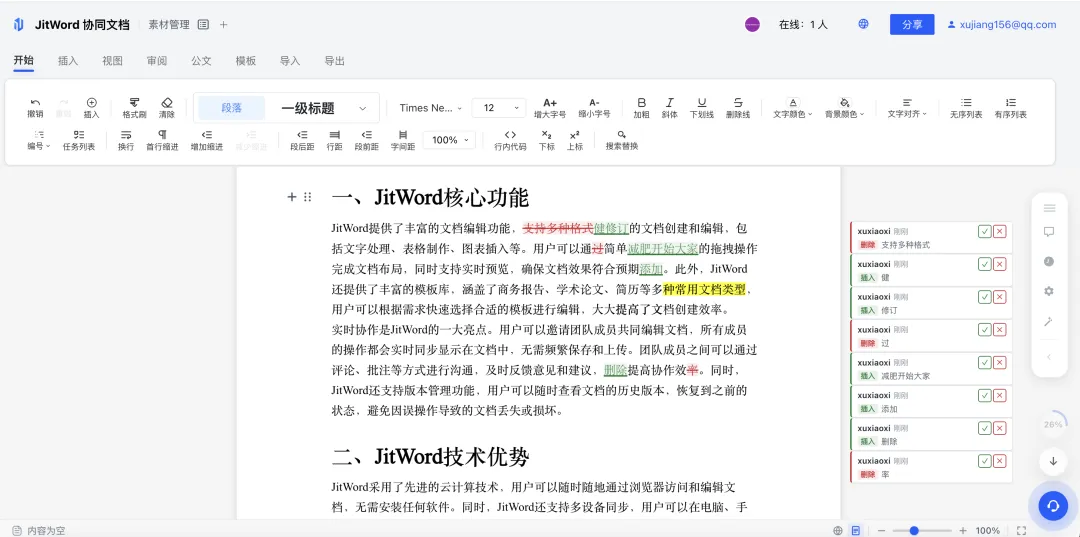Screen dimensions: 1080x537
Task: Open the history clock icon in sidebar
Action: pyautogui.click(x=1049, y=262)
